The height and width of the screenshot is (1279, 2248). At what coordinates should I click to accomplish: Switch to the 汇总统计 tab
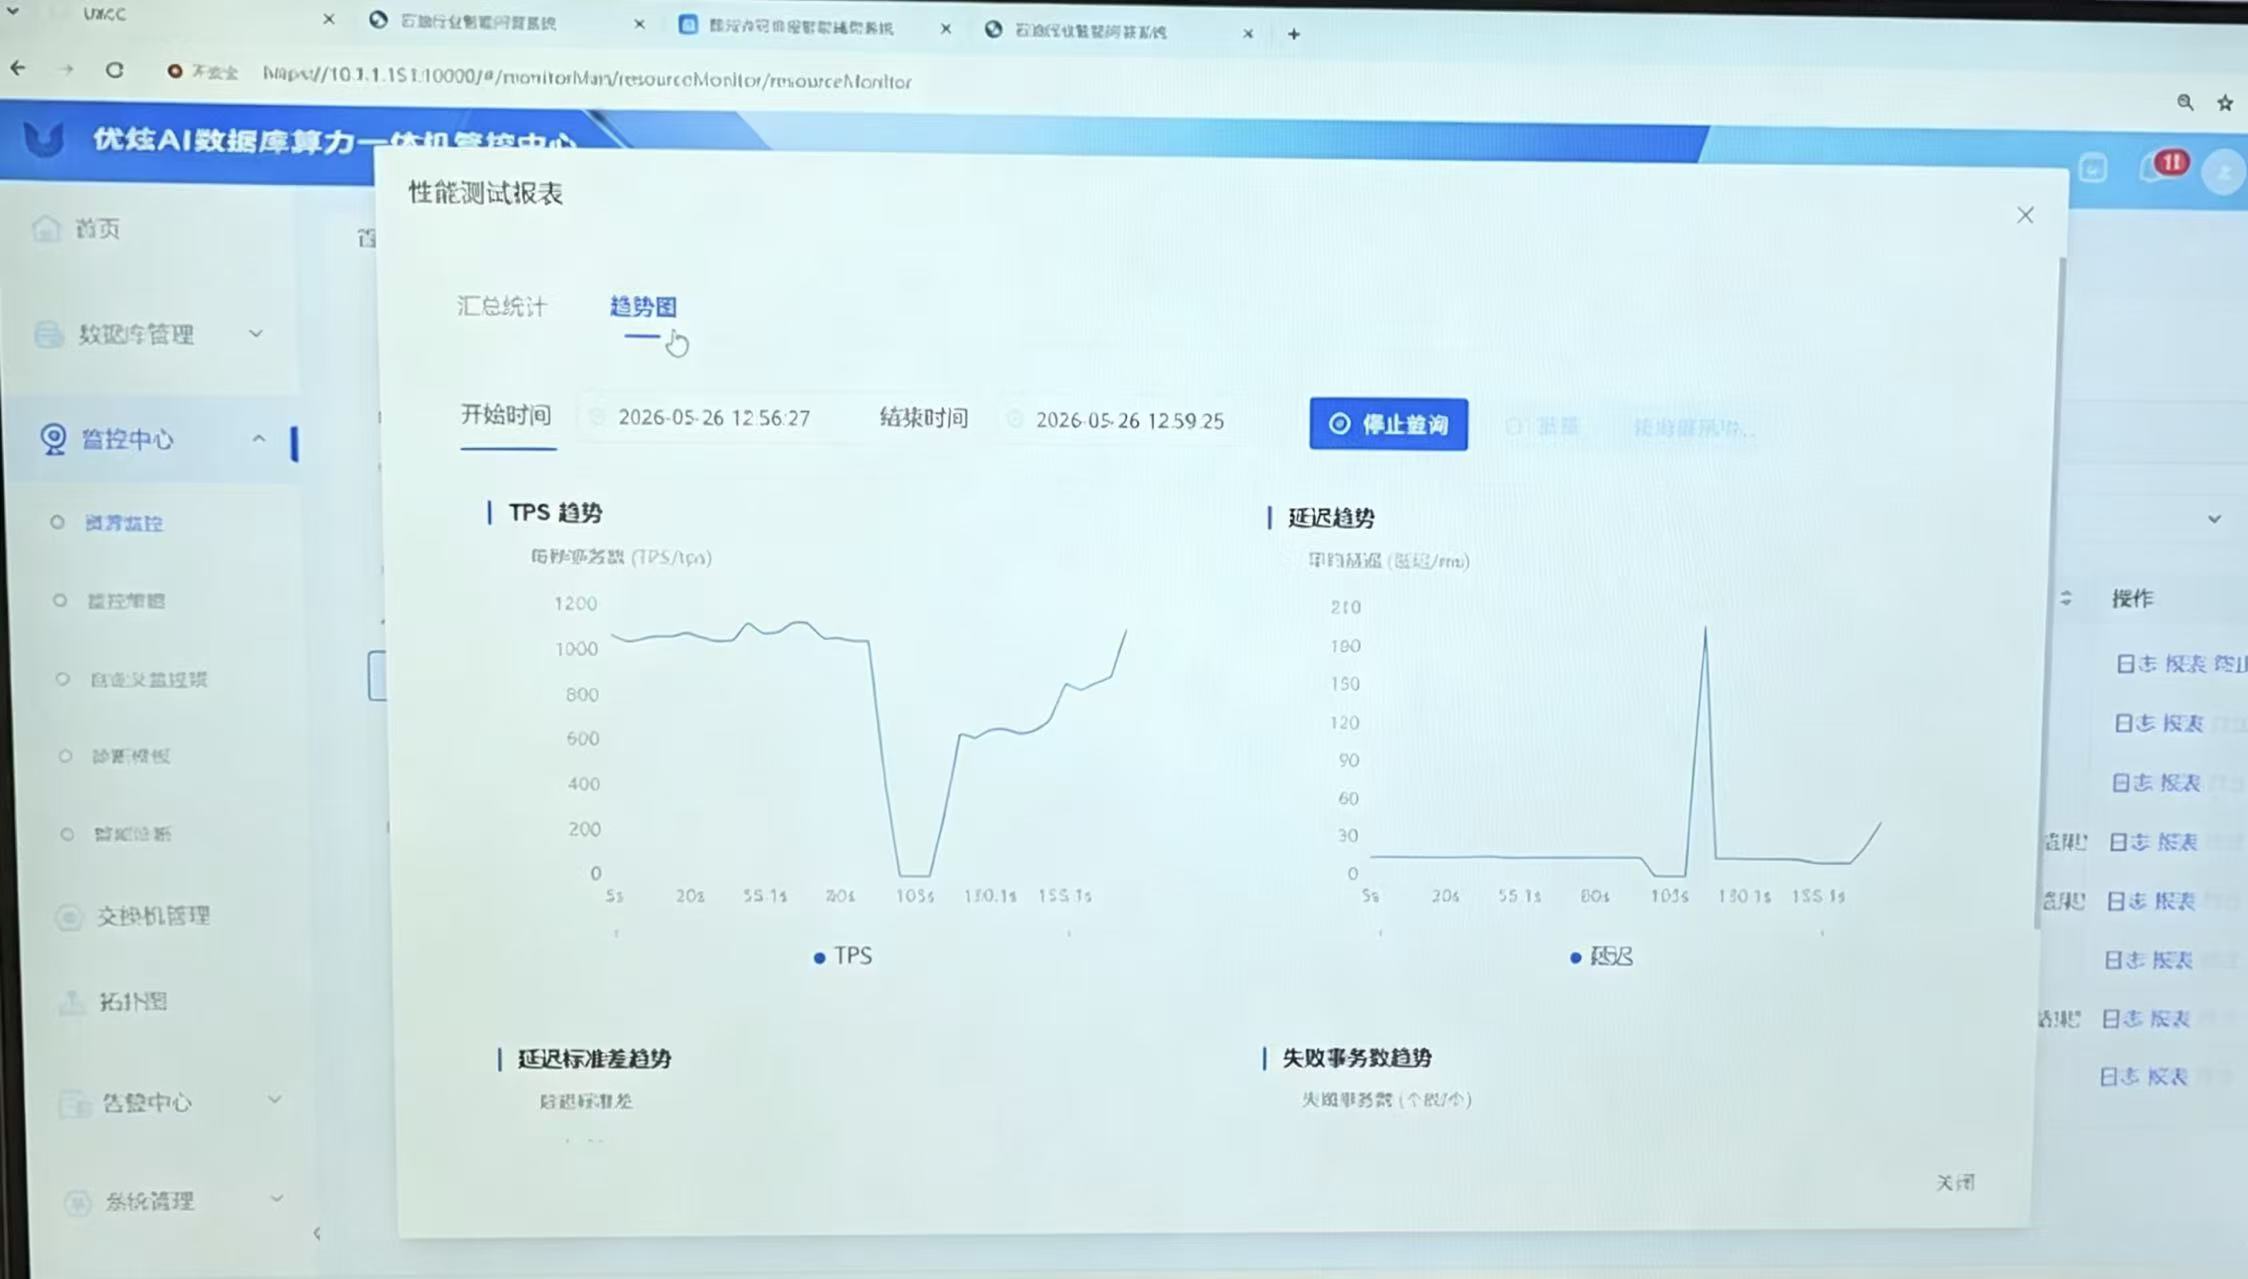coord(502,306)
